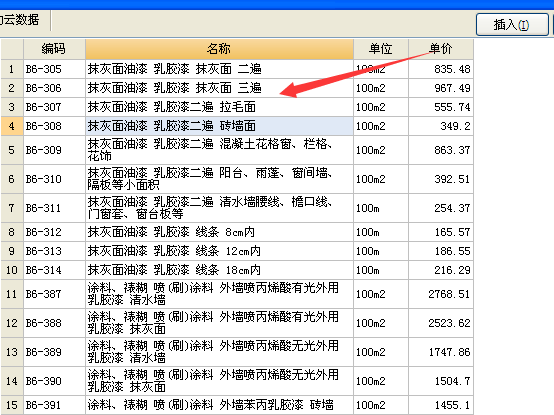
Task: Select code cell B6-310
Action: [54, 179]
